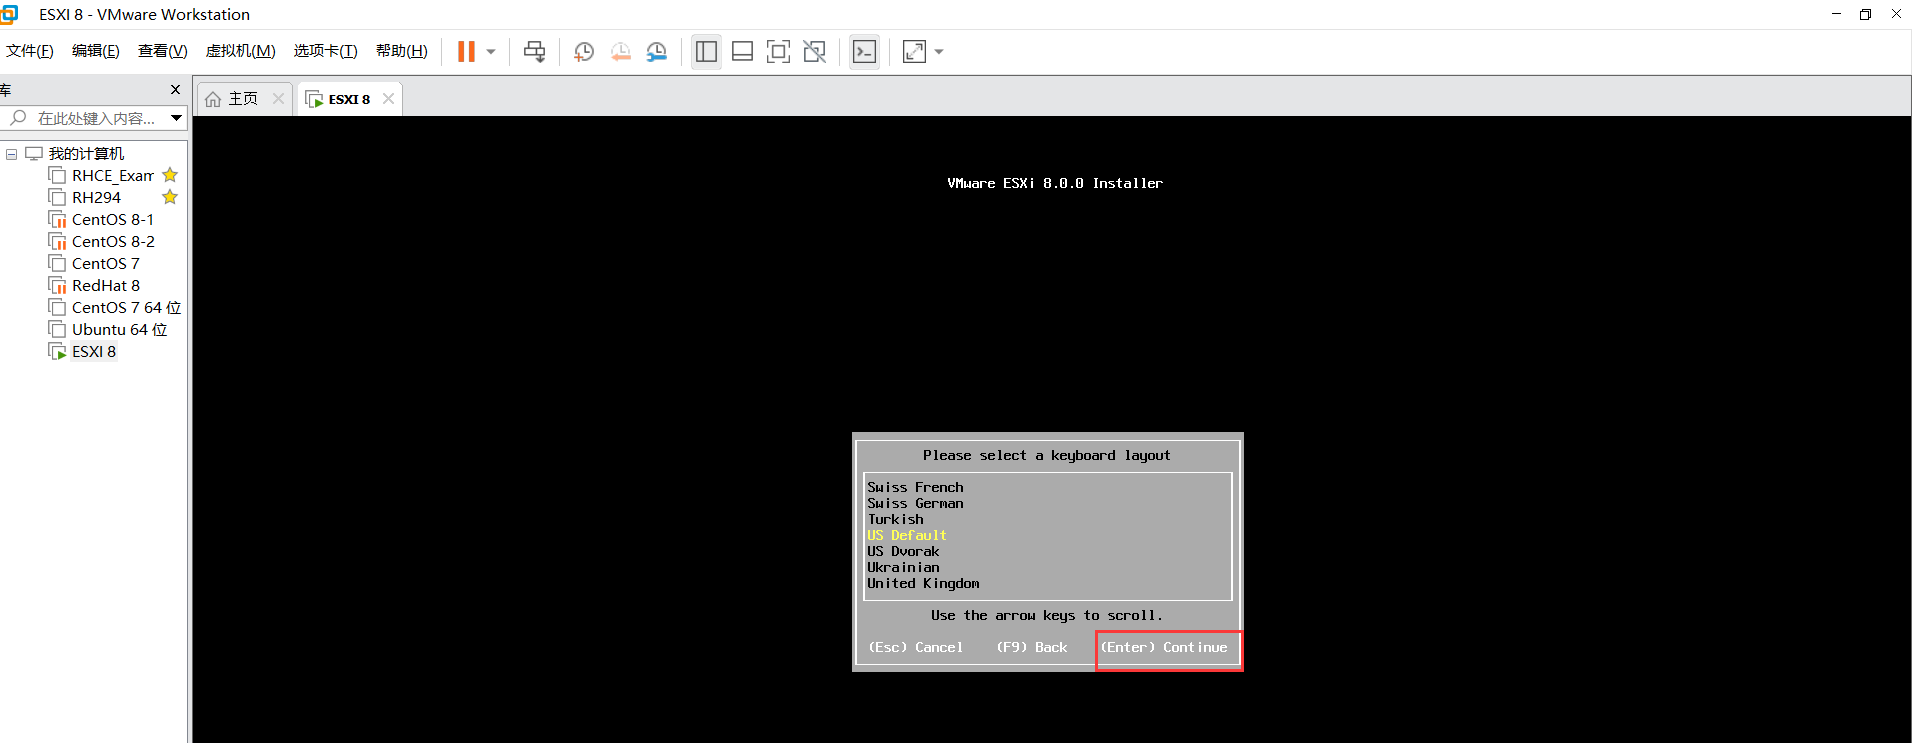This screenshot has width=1912, height=743.
Task: Click the VMware Workstation app icon
Action: [x=9, y=14]
